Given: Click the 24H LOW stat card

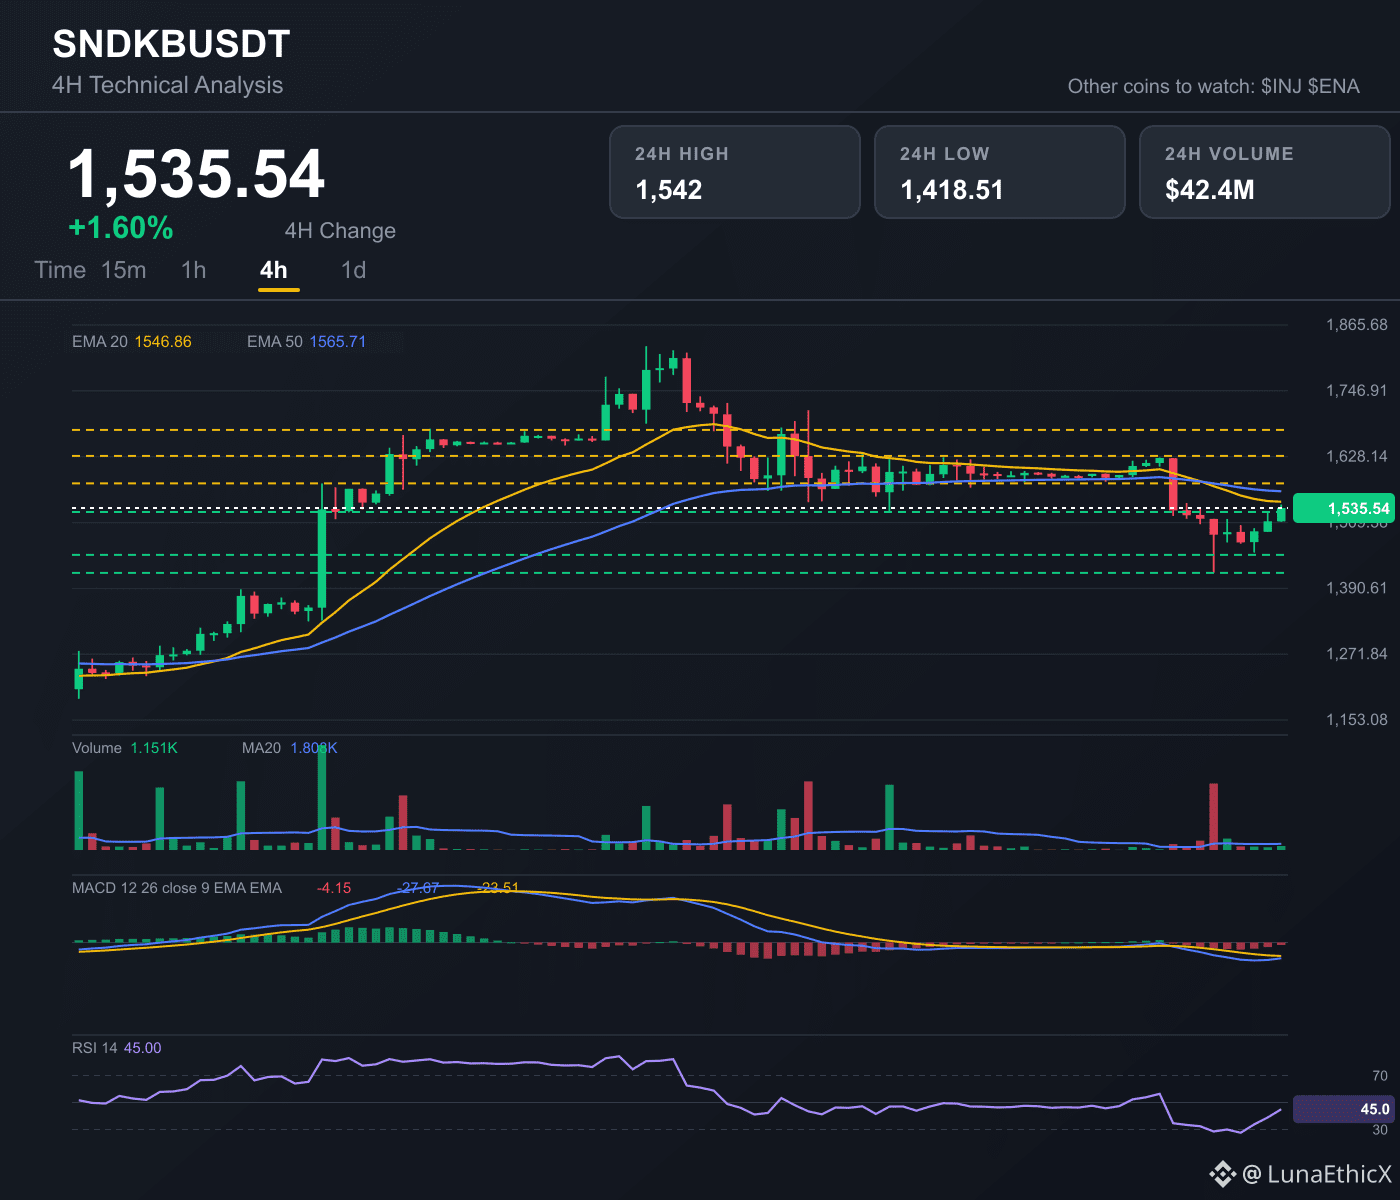Looking at the screenshot, I should click(1000, 172).
